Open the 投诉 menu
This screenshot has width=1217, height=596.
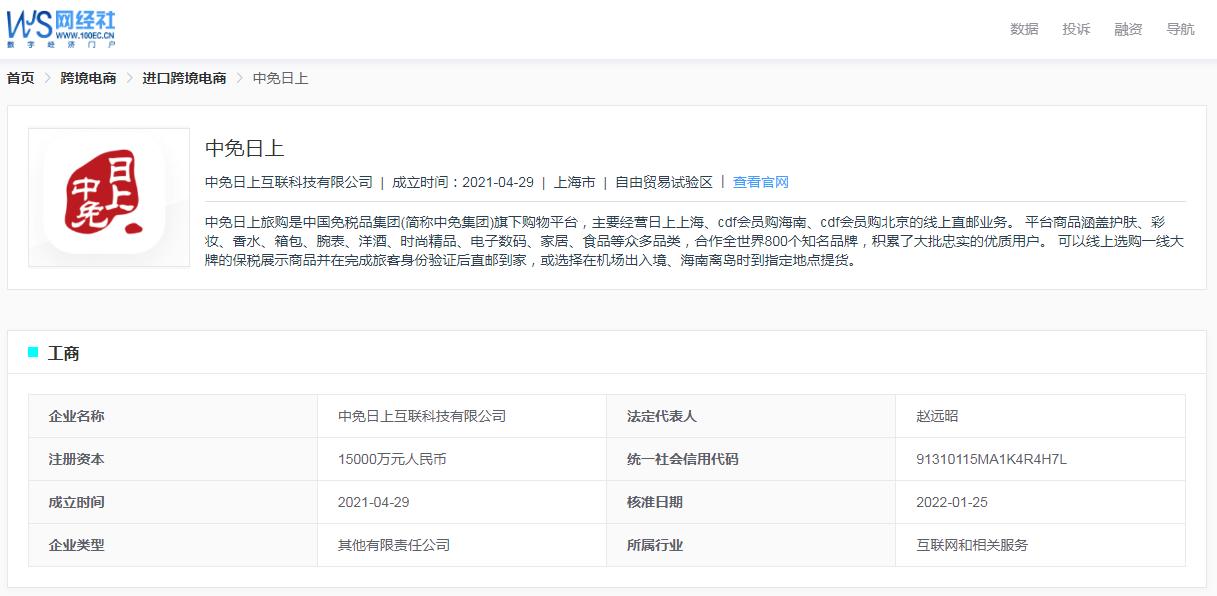point(1076,29)
